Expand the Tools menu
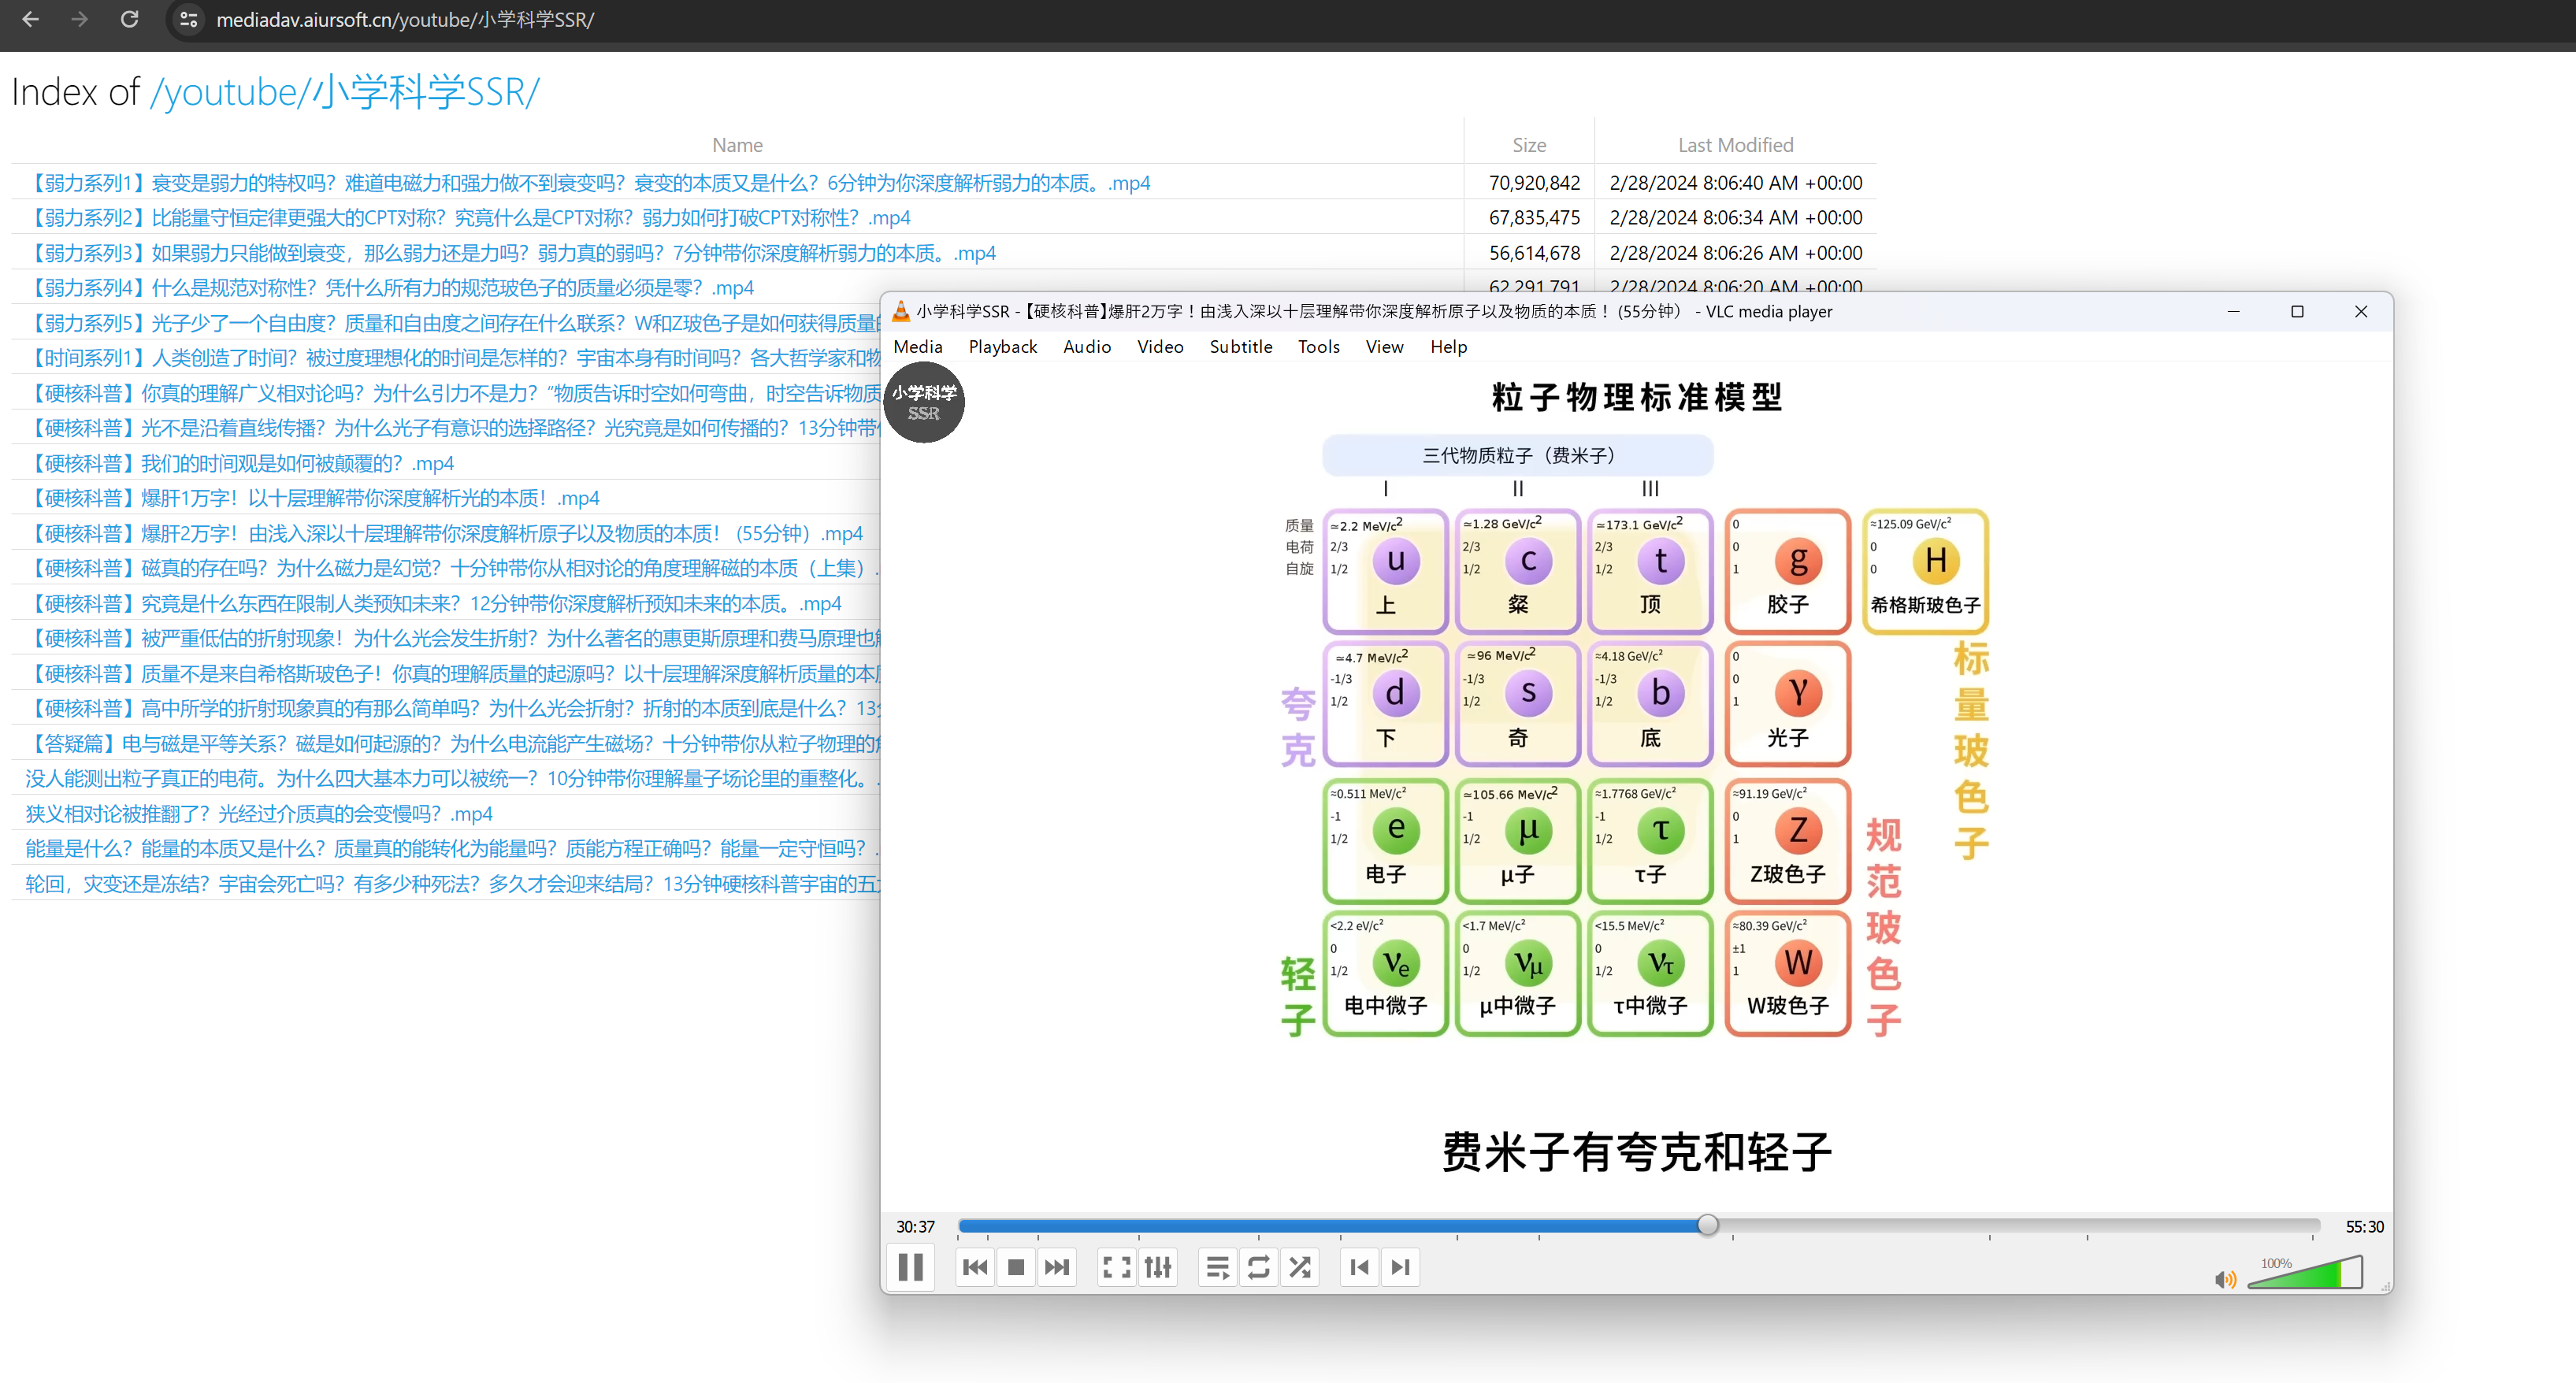The height and width of the screenshot is (1383, 2576). (1318, 346)
